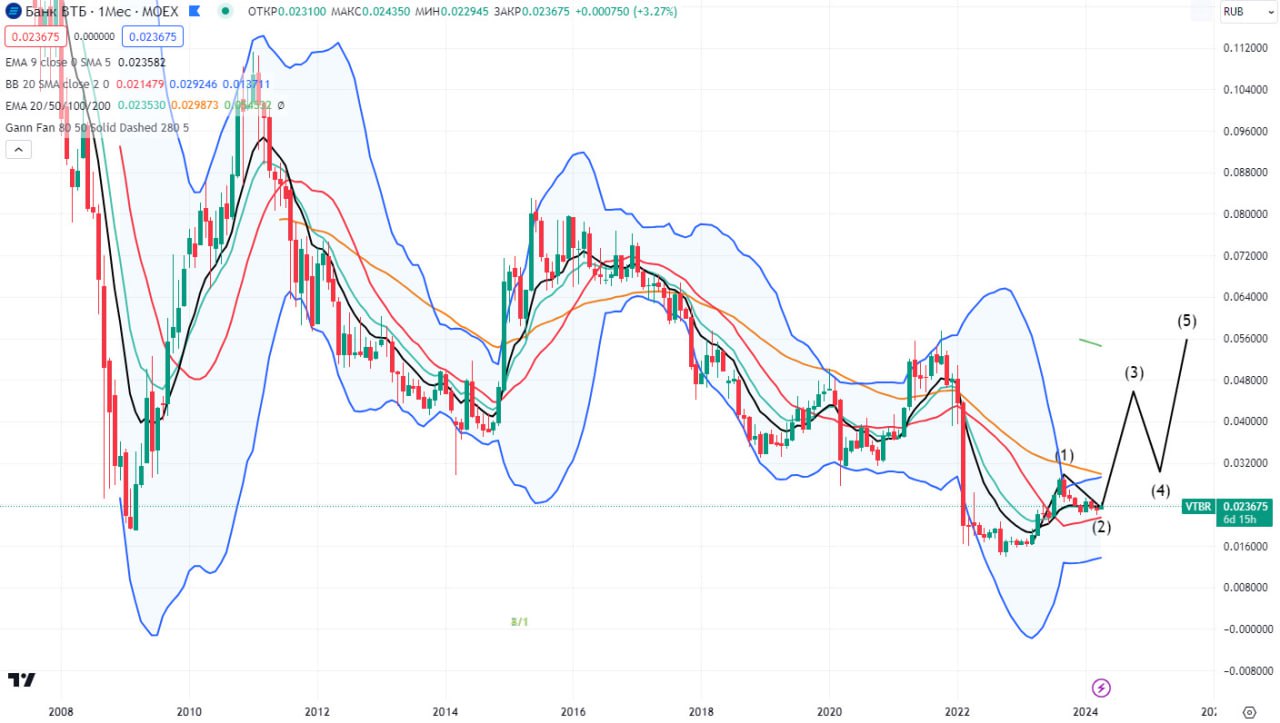Click the green B/1 marker text
Viewport: 1280px width, 723px height.
click(x=519, y=621)
